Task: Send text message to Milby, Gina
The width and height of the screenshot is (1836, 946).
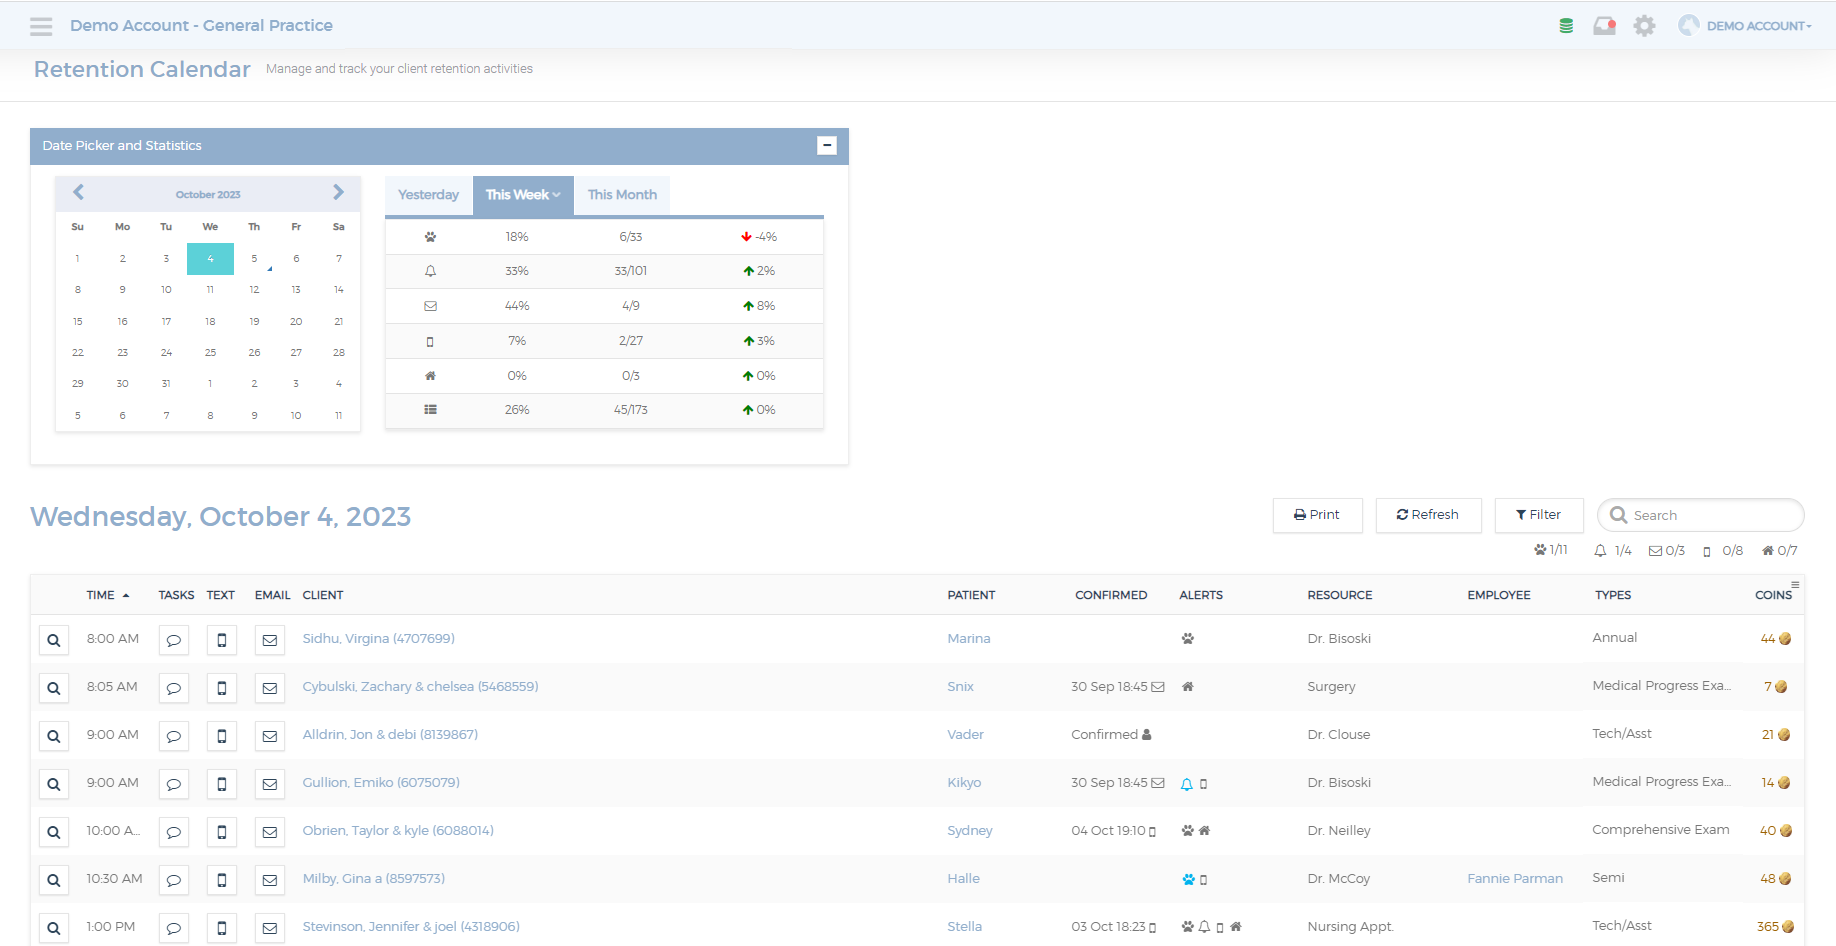Action: pos(222,880)
